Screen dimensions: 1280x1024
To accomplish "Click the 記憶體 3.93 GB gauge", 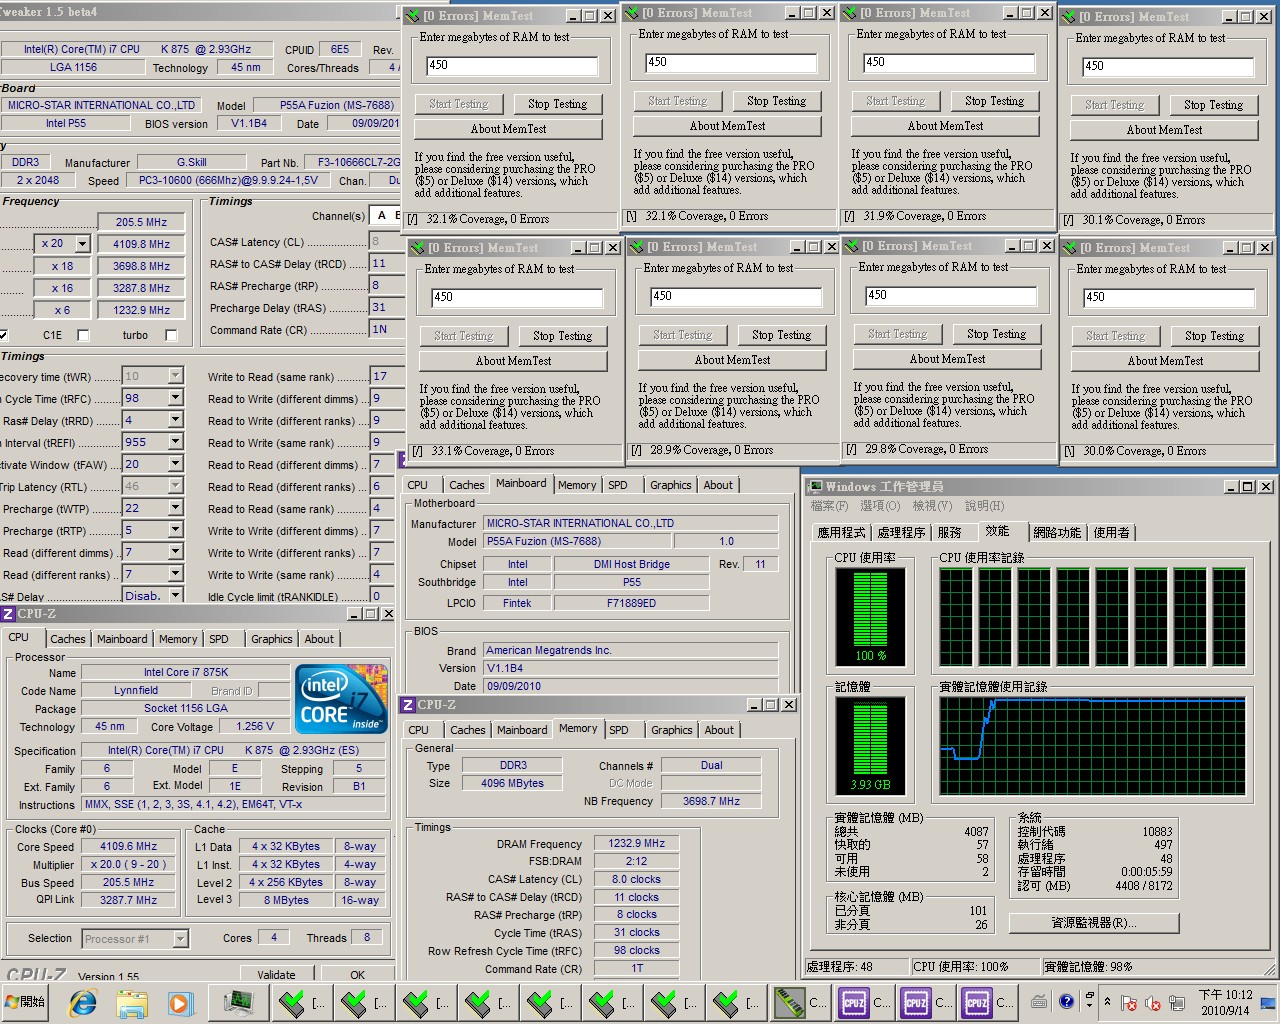I will pyautogui.click(x=870, y=745).
